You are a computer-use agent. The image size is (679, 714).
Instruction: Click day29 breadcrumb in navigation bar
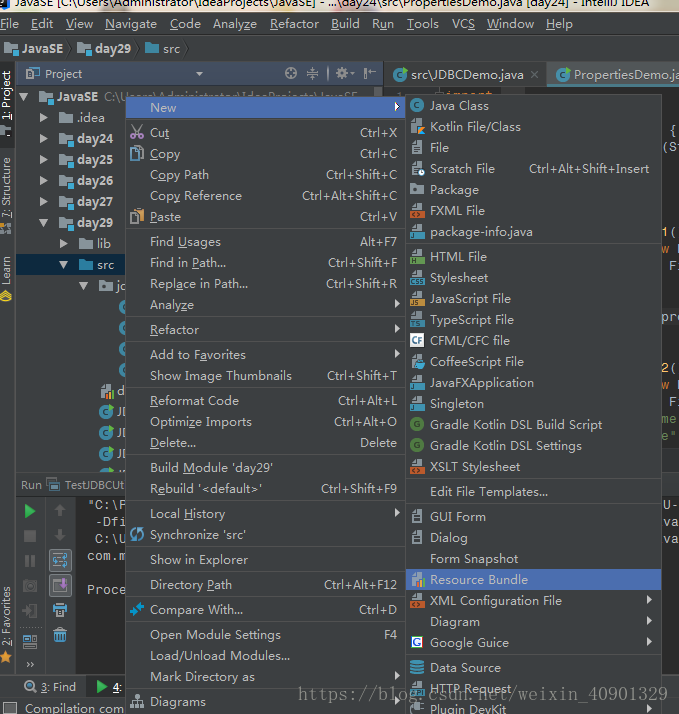click(104, 48)
